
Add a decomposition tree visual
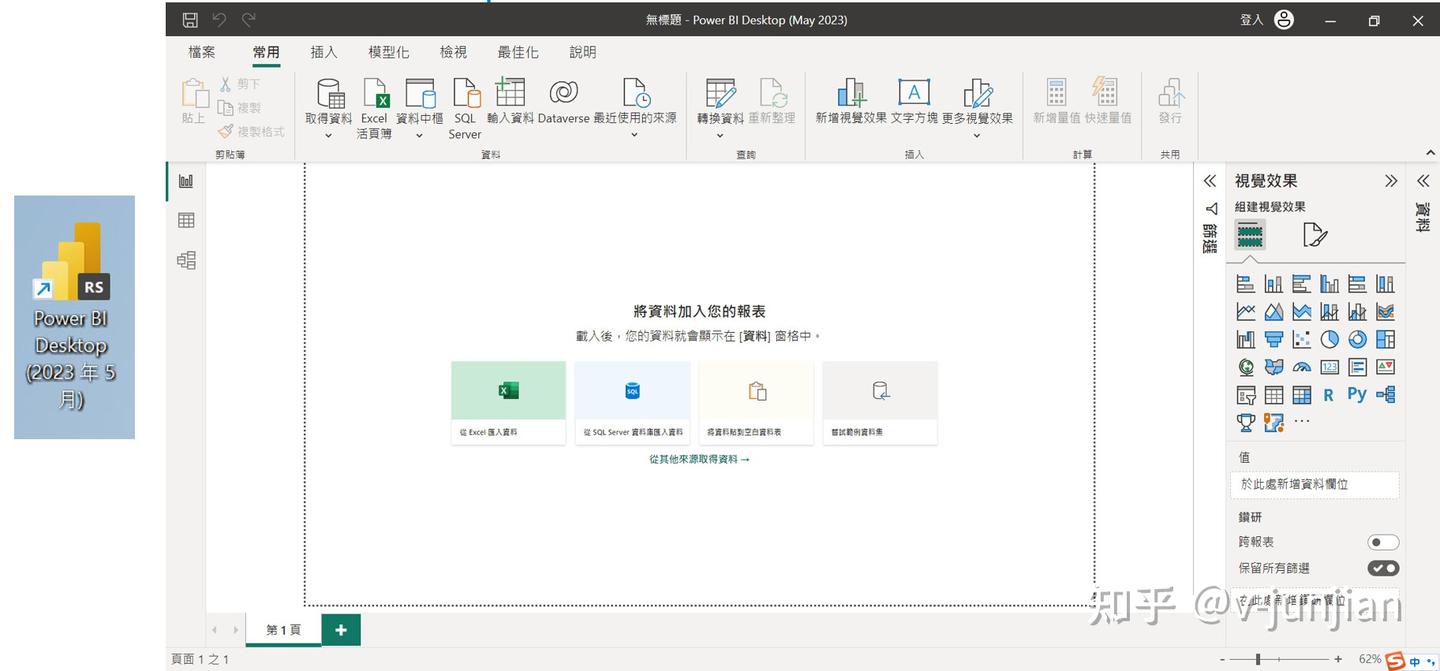point(1385,395)
